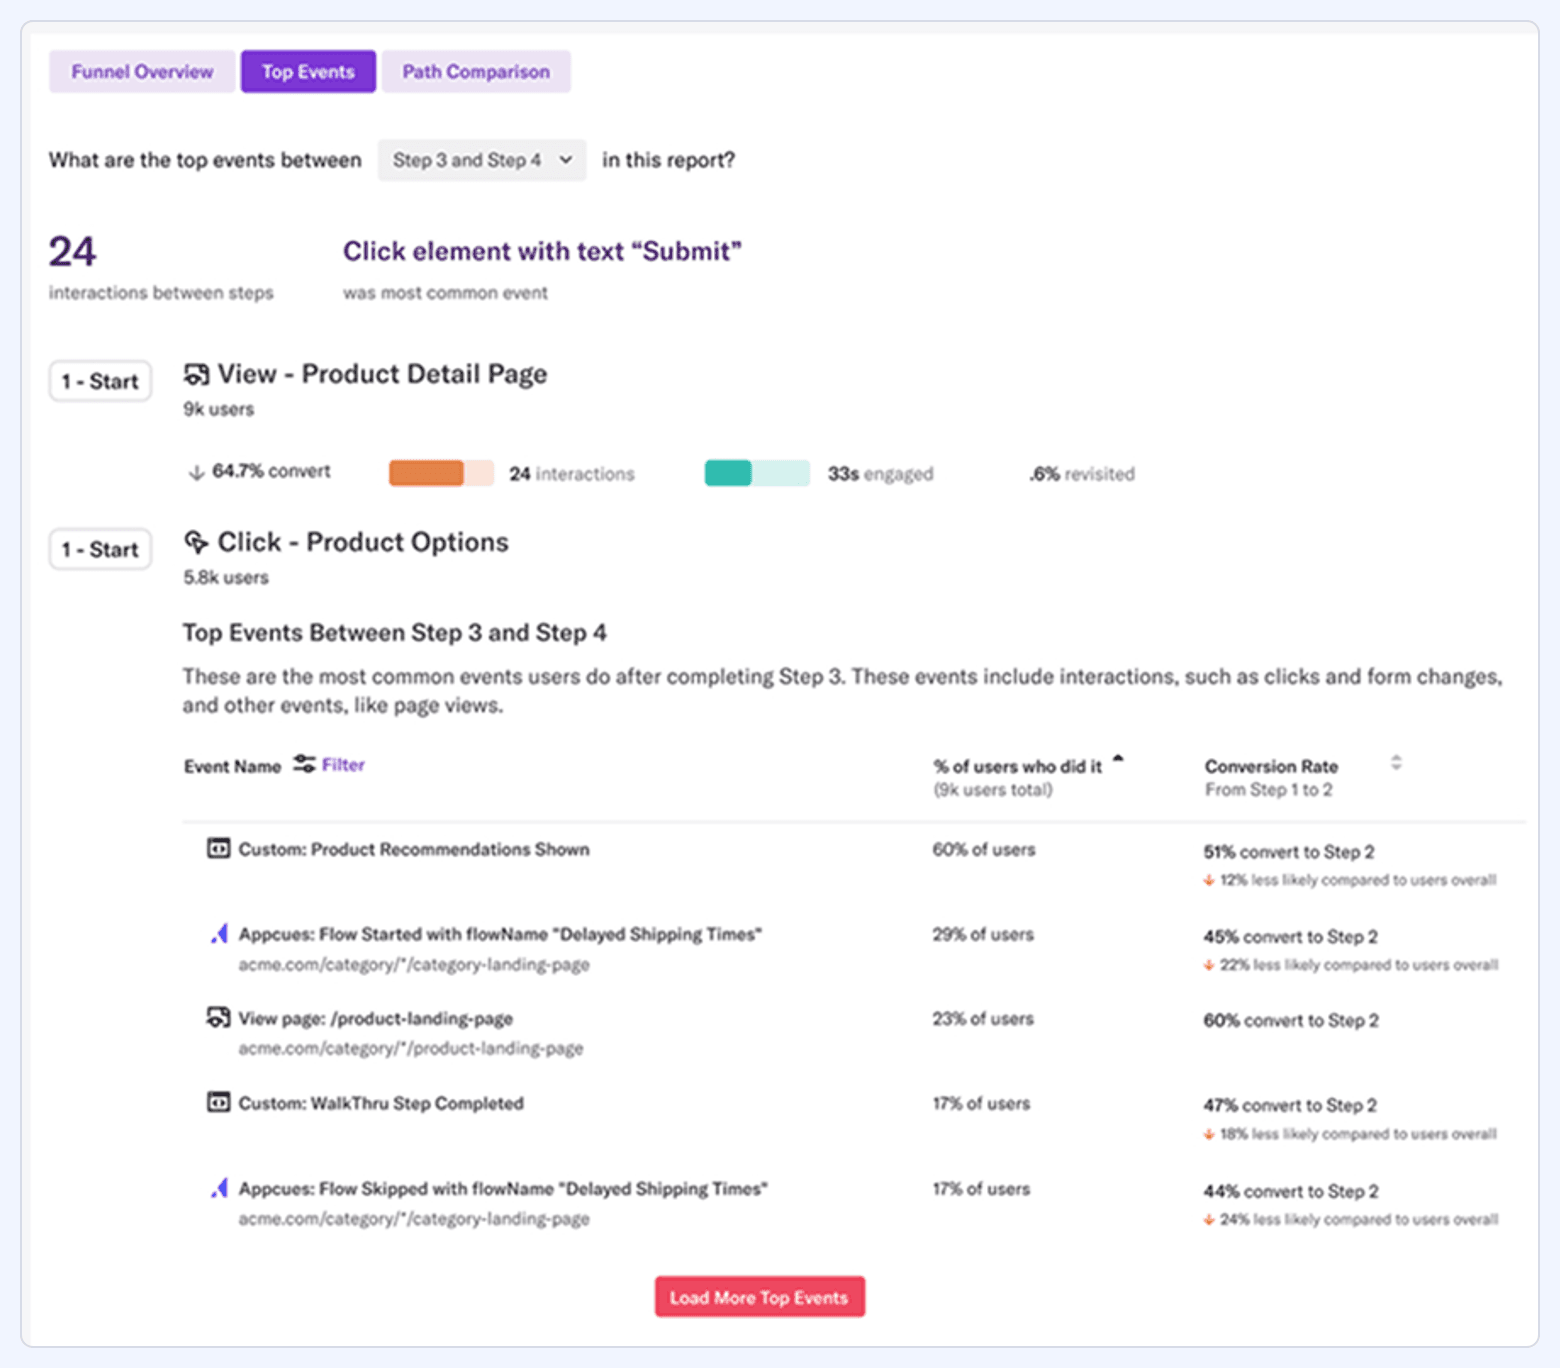The image size is (1560, 1368).
Task: Open the Step 3 and Step 4 dropdown
Action: [481, 160]
